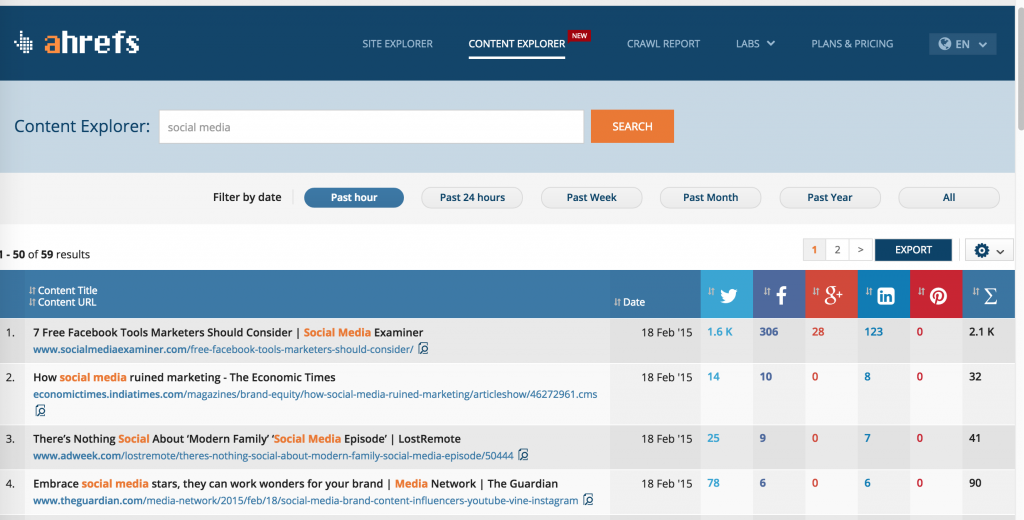Go to Site Explorer tab

397,44
